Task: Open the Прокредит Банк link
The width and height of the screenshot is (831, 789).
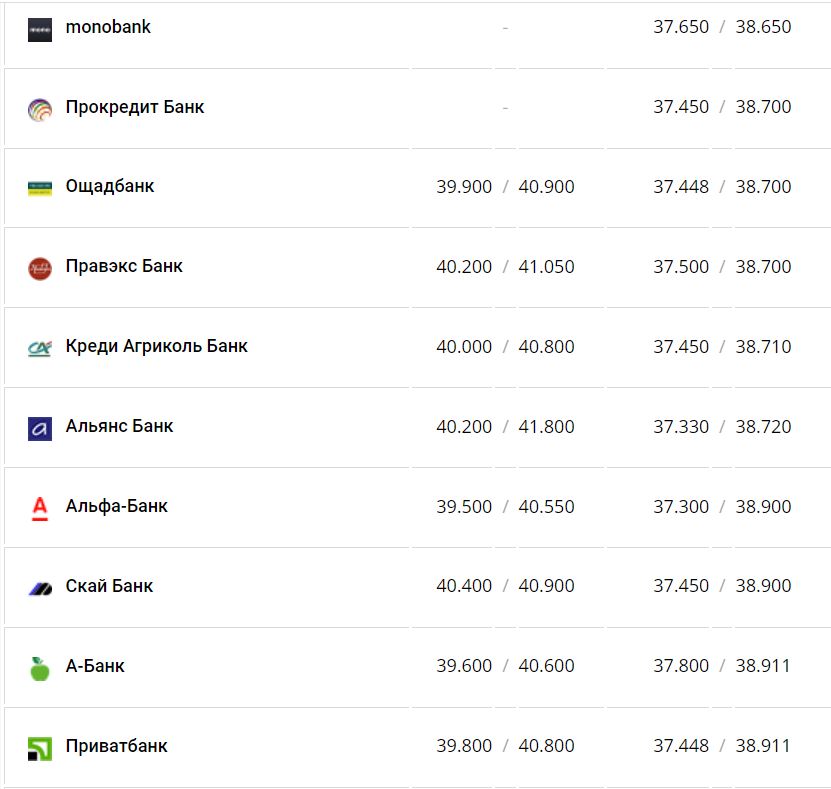Action: (x=135, y=107)
